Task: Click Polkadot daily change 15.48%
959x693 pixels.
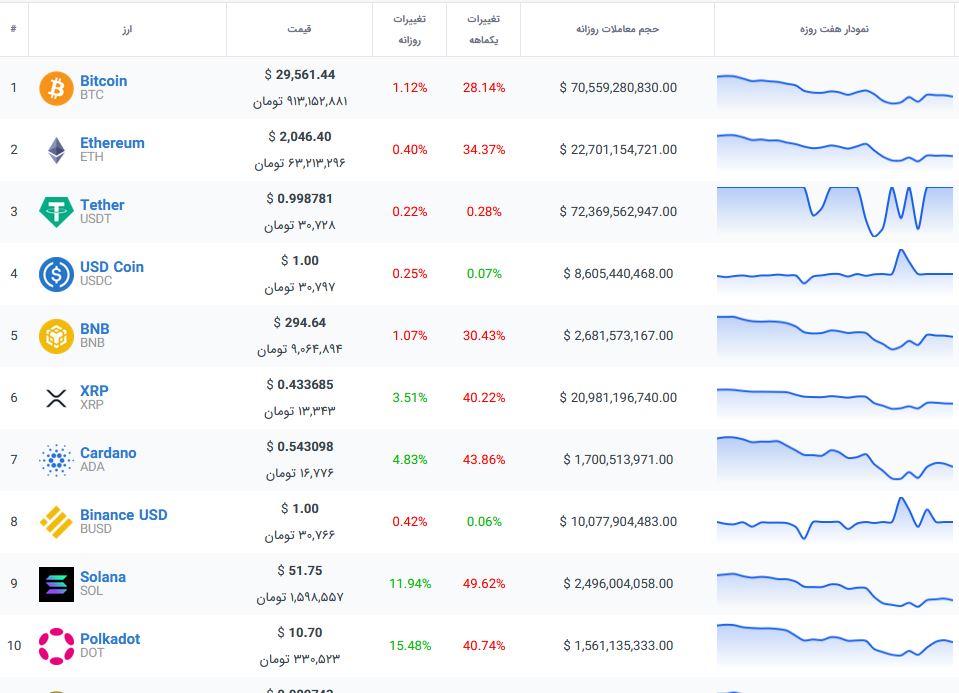Action: tap(410, 646)
